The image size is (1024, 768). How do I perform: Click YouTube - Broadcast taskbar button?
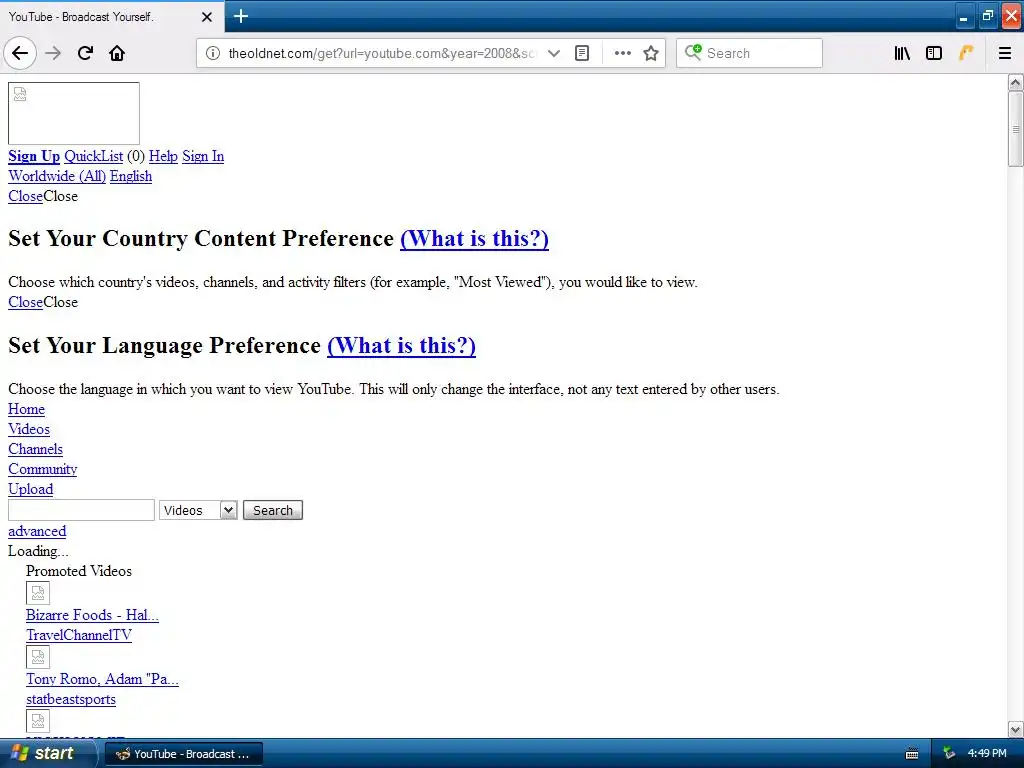(184, 754)
